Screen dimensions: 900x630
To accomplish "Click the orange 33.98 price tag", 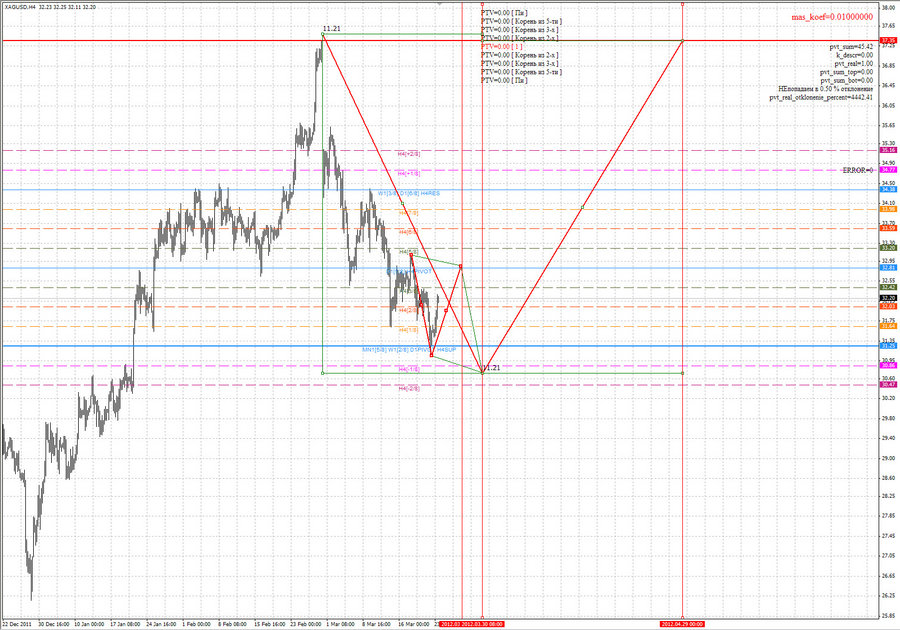I will 889,209.
